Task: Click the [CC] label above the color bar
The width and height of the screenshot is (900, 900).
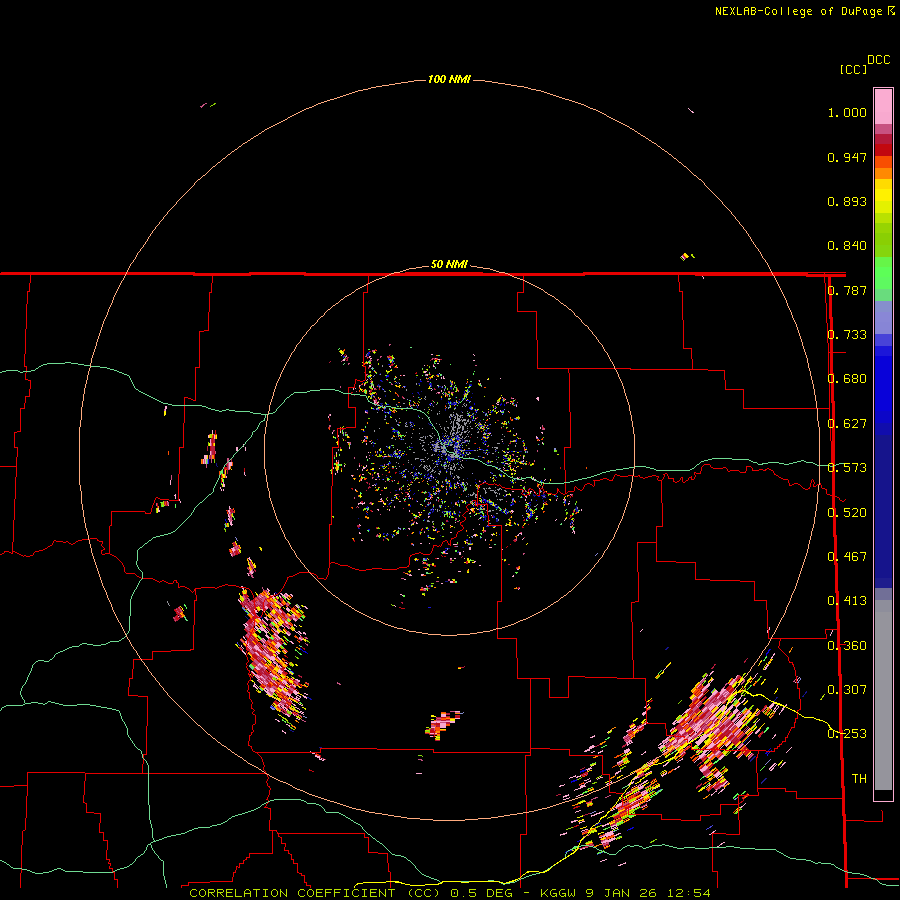Action: pos(854,69)
